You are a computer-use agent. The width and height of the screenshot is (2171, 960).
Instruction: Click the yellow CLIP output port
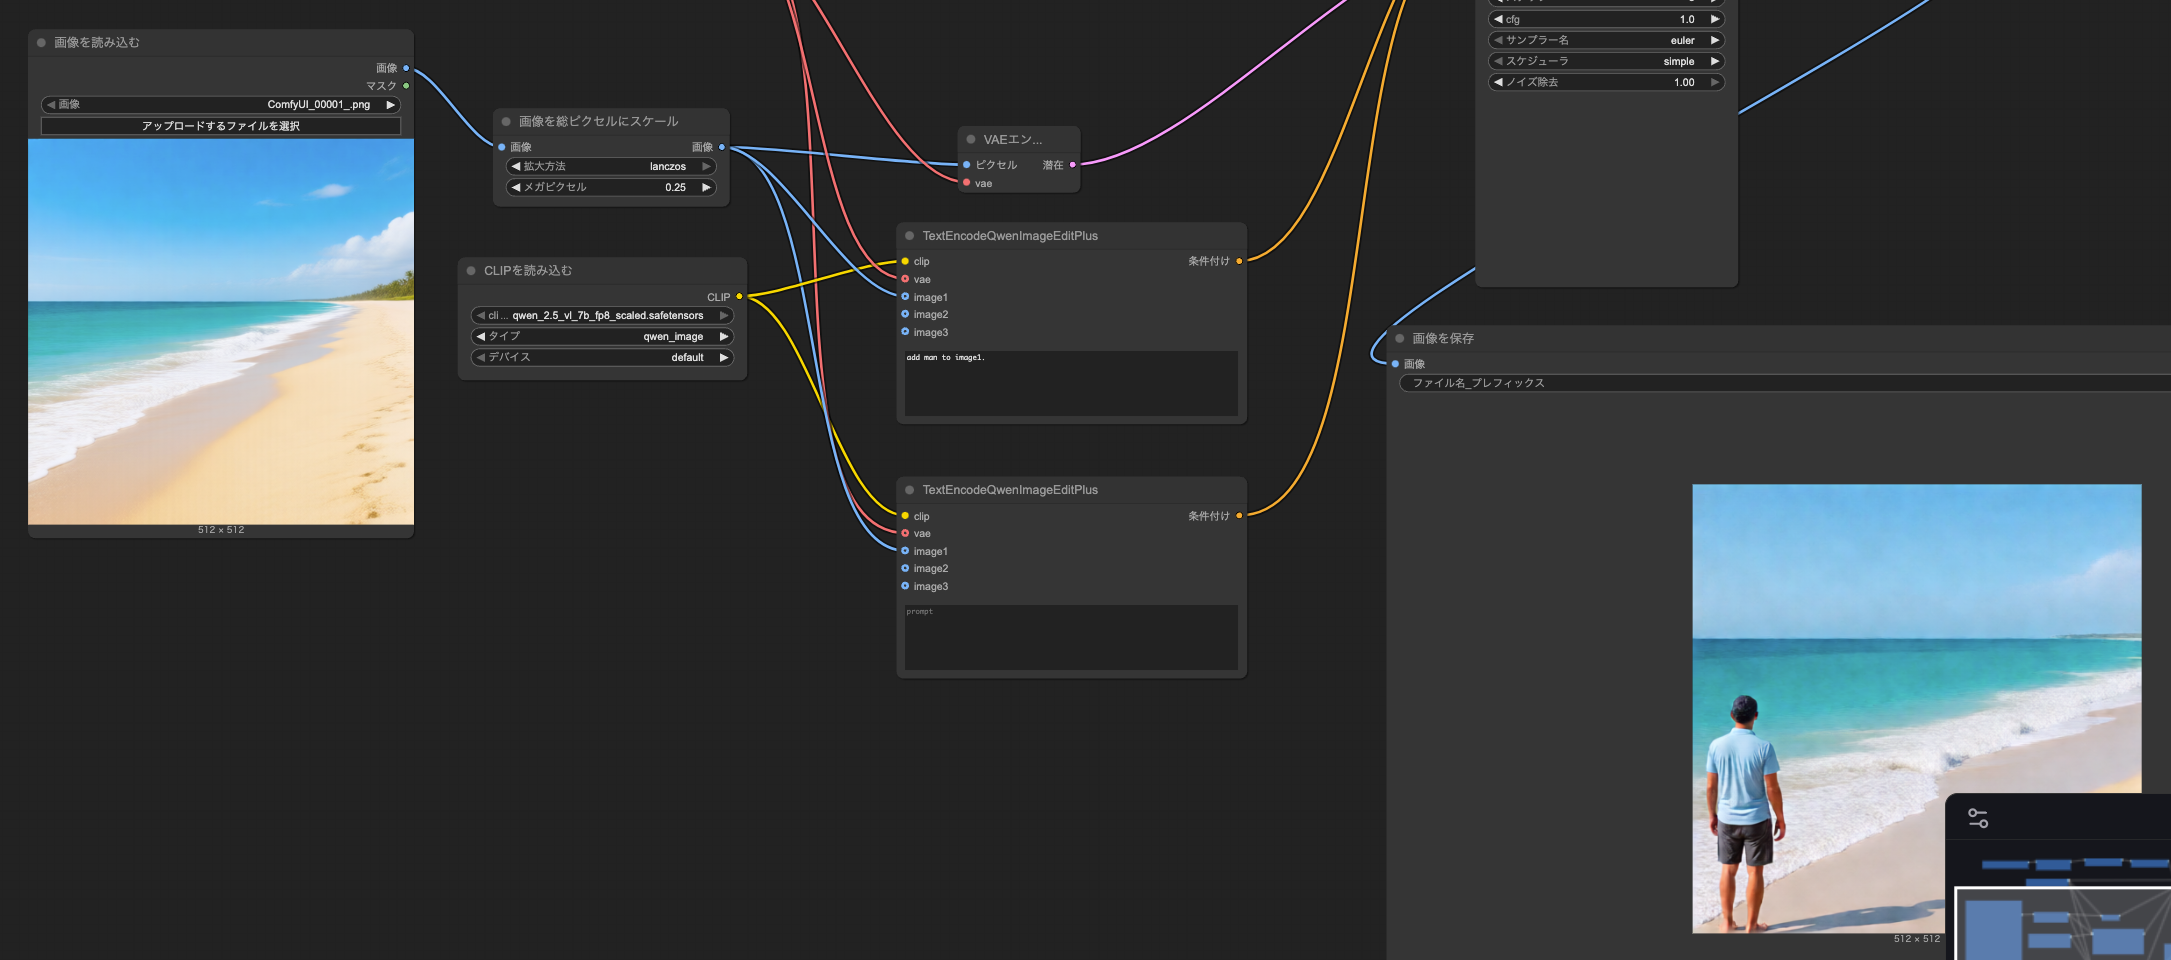tap(739, 297)
